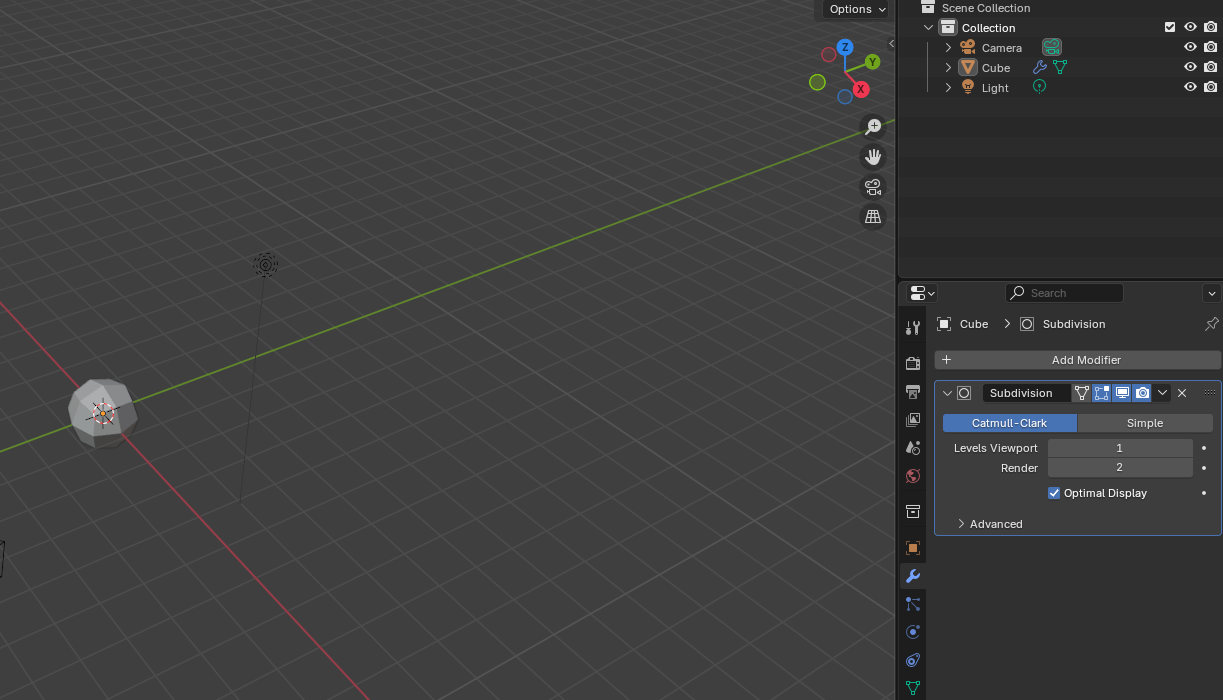Click the Subdivision modifier name field
Screen dimensions: 1223x700
tap(1026, 393)
